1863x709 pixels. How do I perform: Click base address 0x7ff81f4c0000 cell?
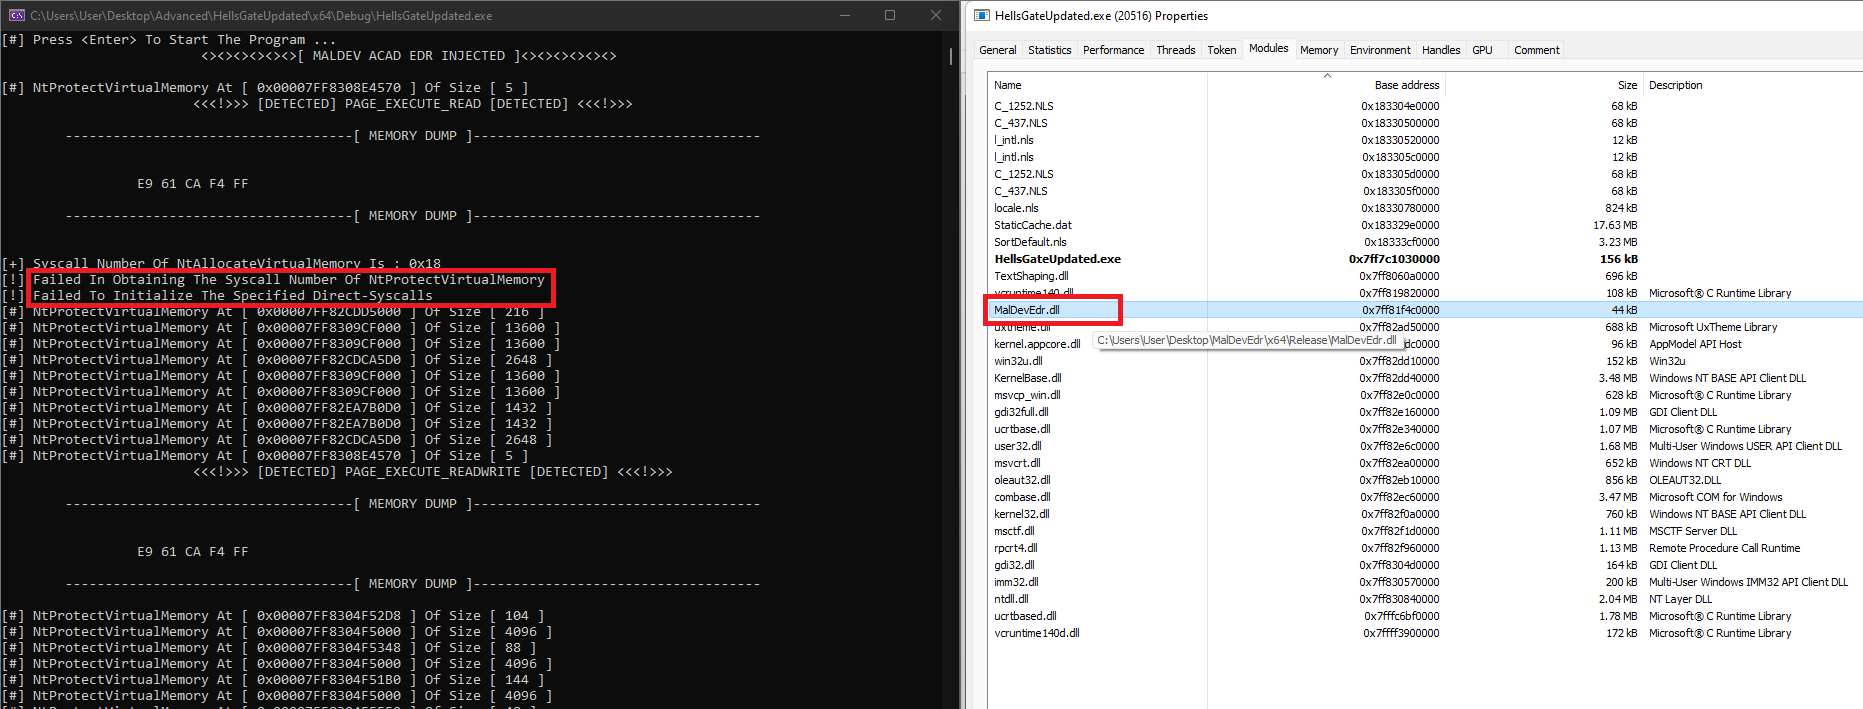[1400, 310]
